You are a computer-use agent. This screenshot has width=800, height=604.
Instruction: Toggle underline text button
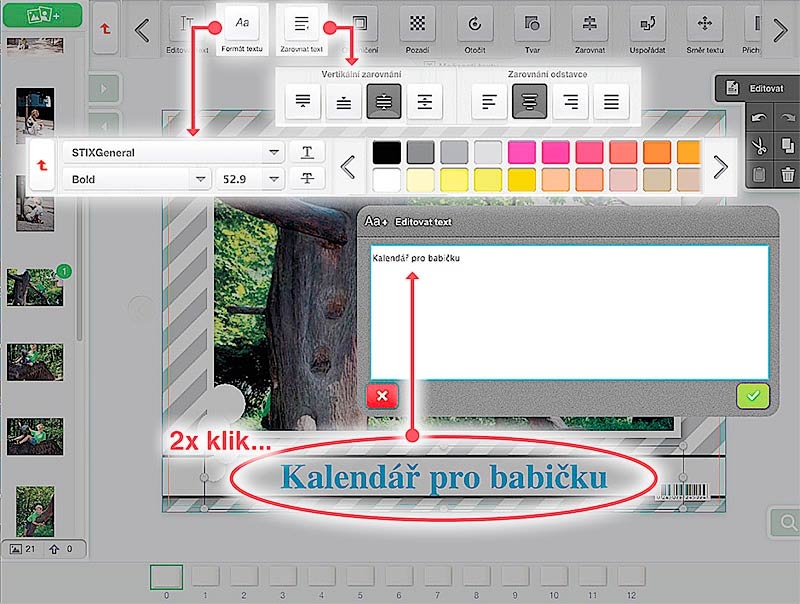point(307,152)
